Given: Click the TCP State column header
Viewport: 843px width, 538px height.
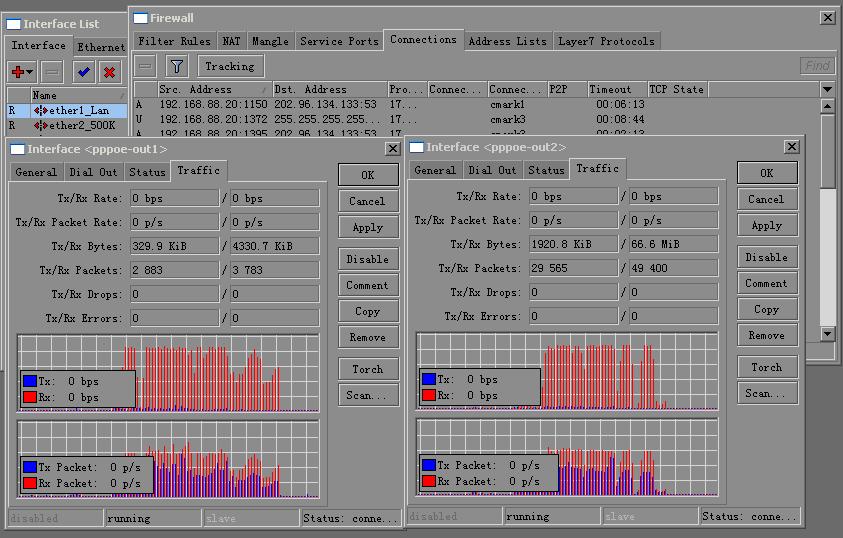Looking at the screenshot, I should [677, 89].
